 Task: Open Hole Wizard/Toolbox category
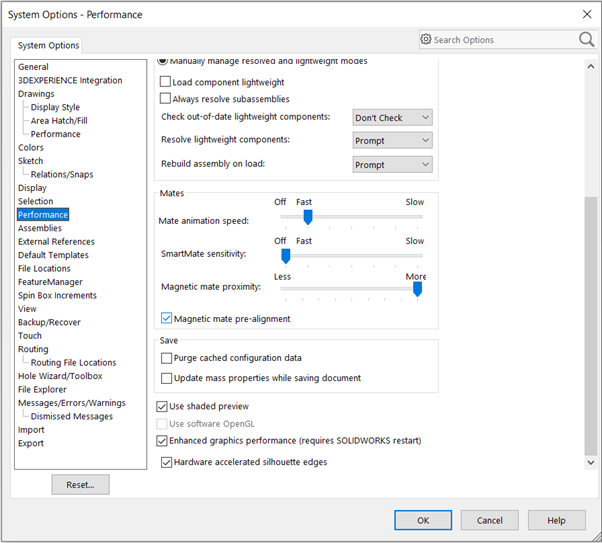[x=60, y=376]
